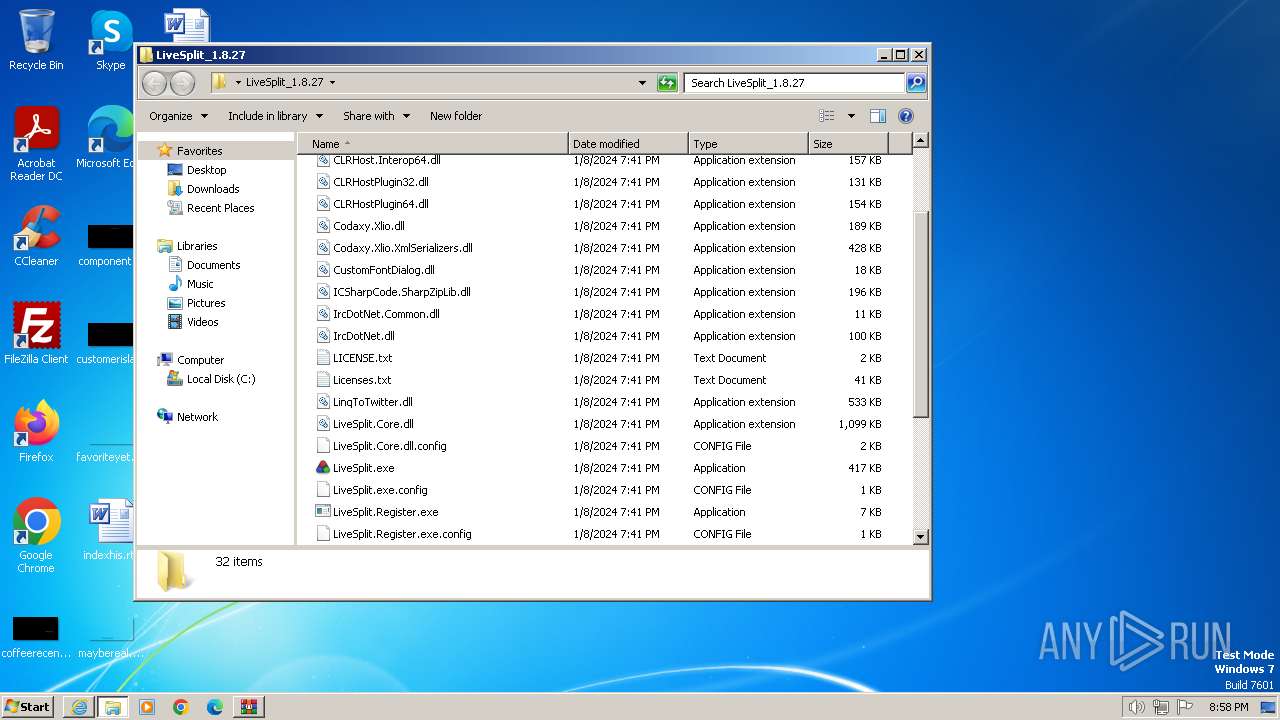Click the New folder button
1280x720 pixels.
pos(456,116)
